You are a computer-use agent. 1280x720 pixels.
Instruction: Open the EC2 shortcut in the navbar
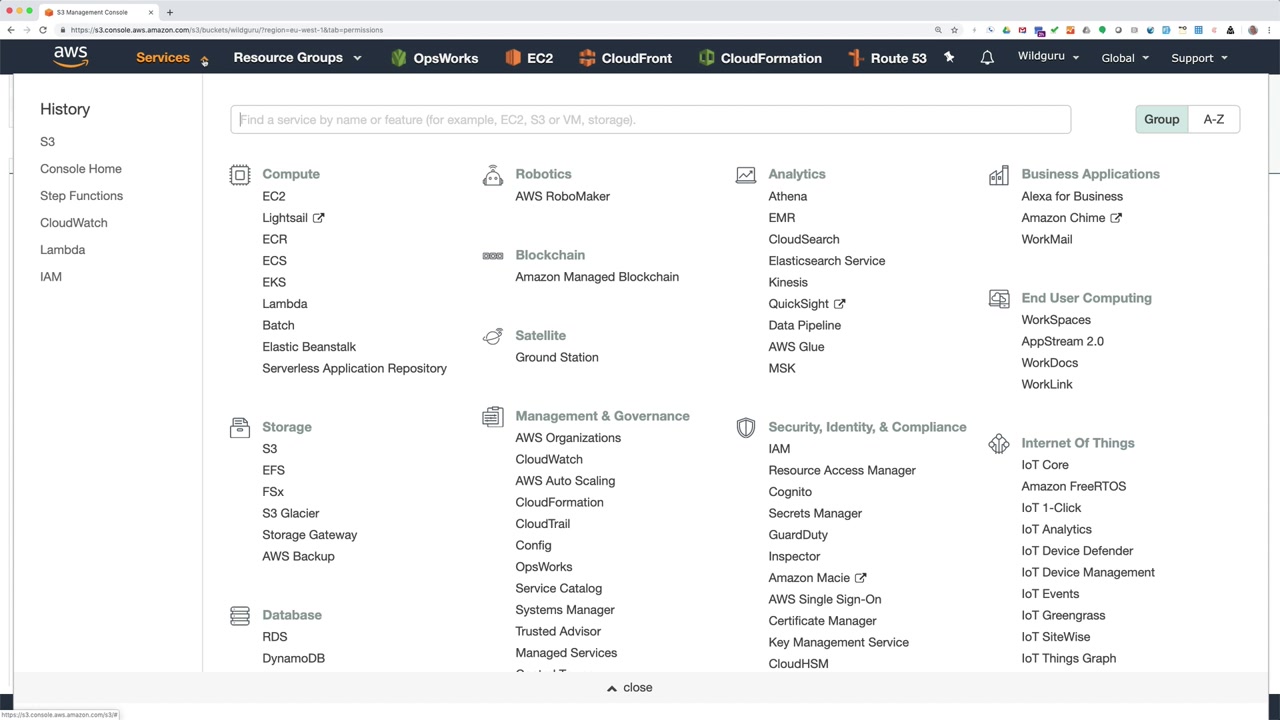coord(529,58)
